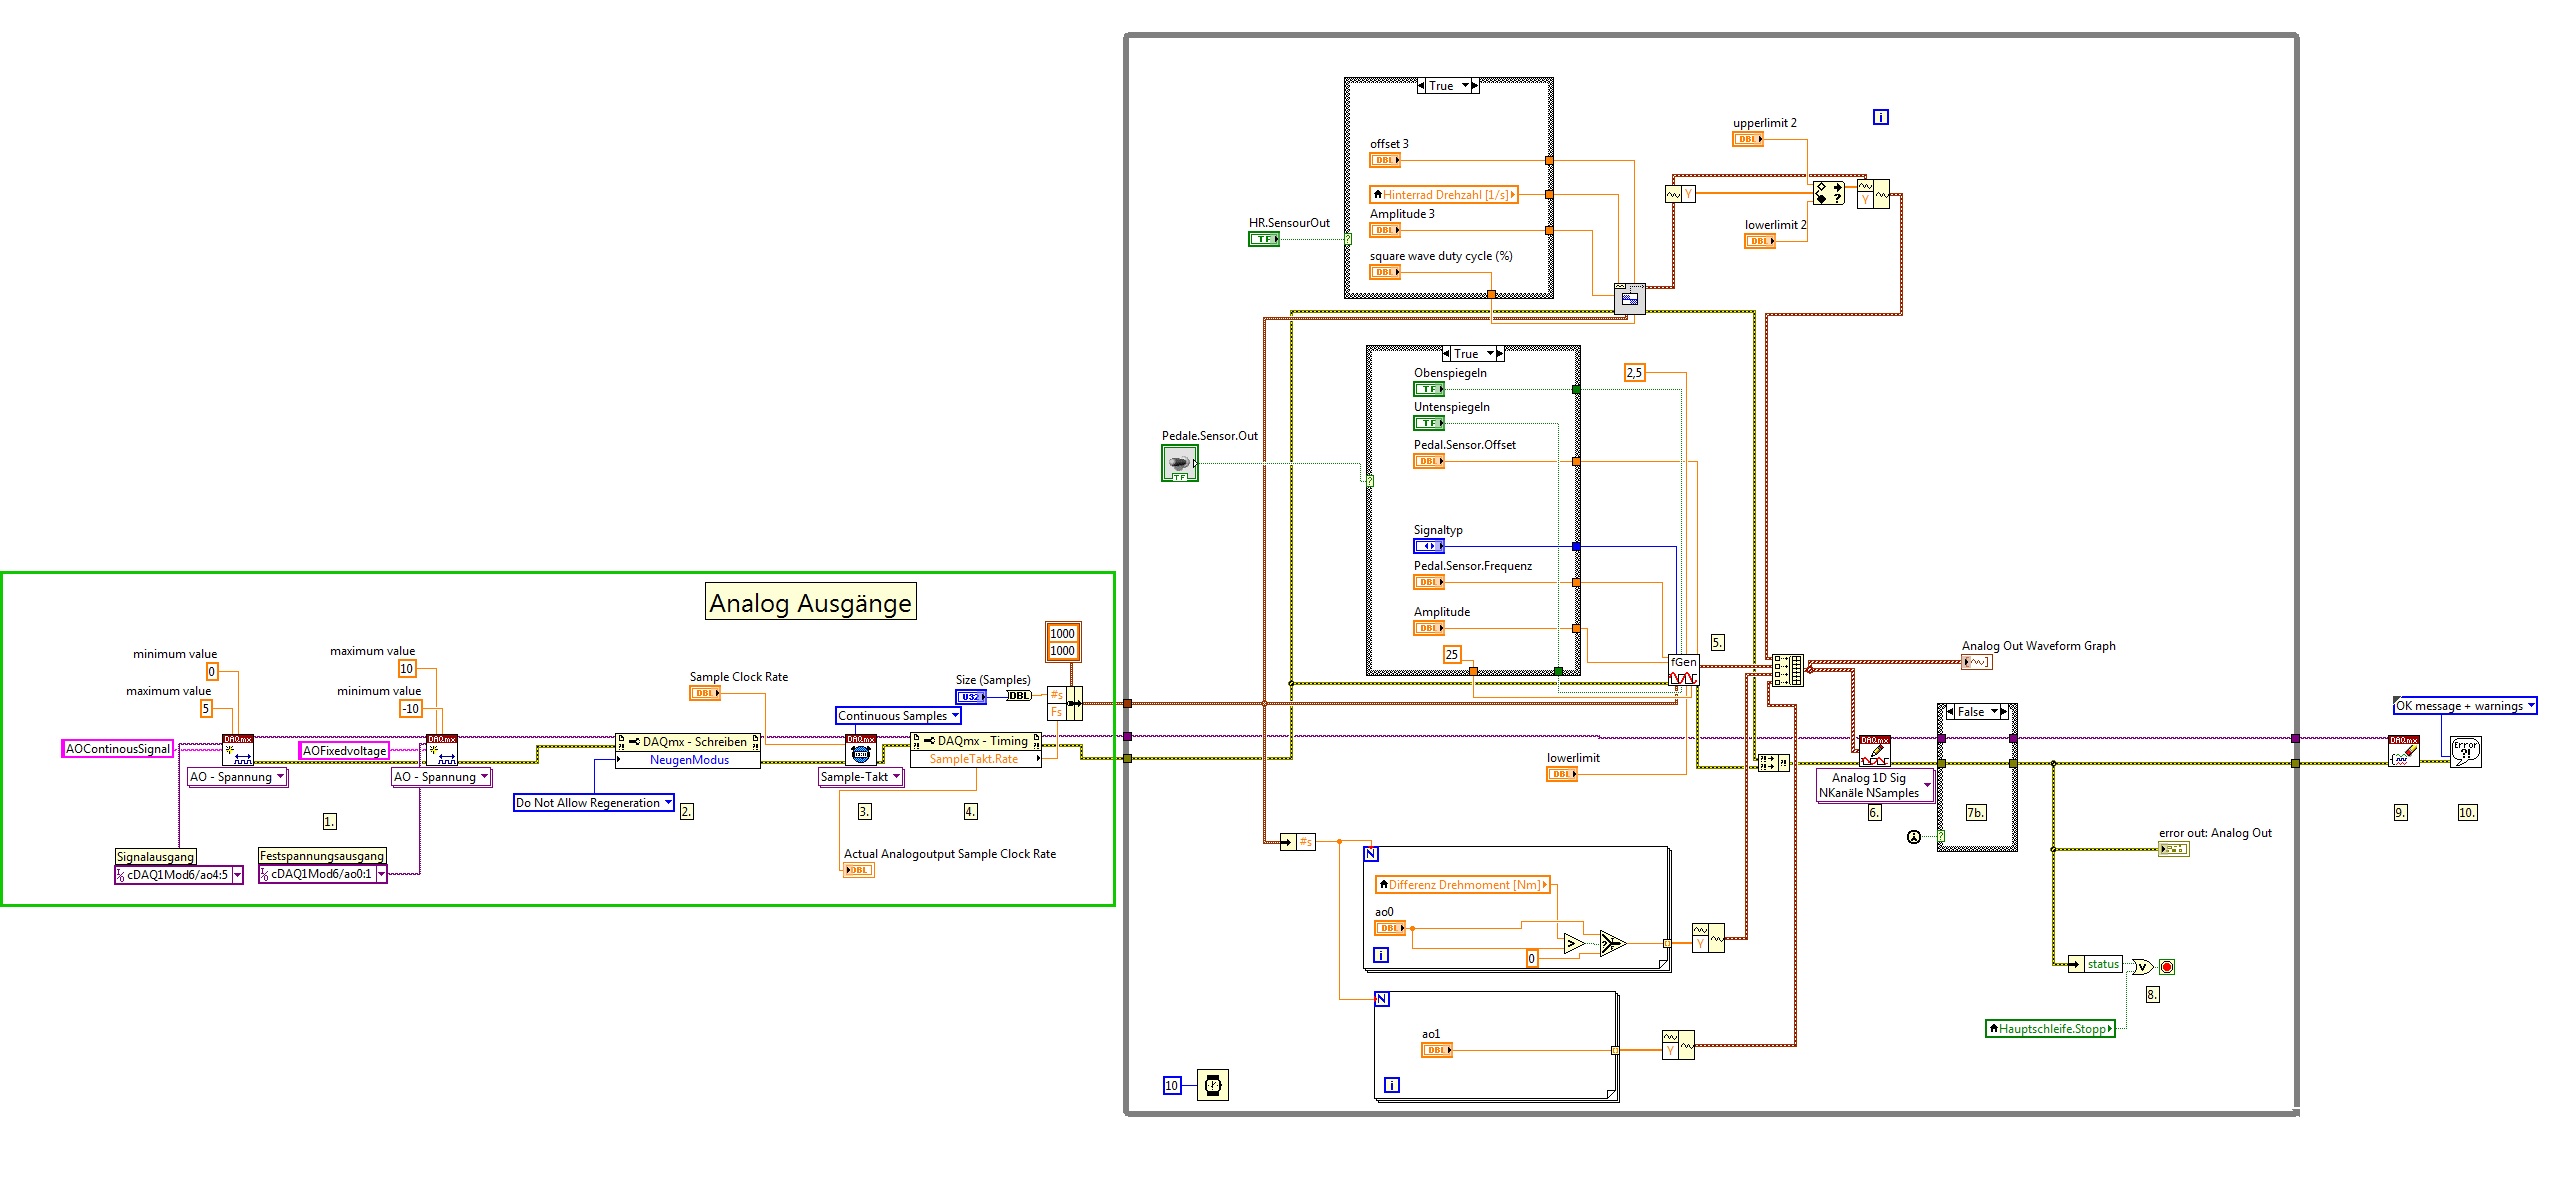Click the DAQmx Timing Sample-Takt icon

point(861,751)
